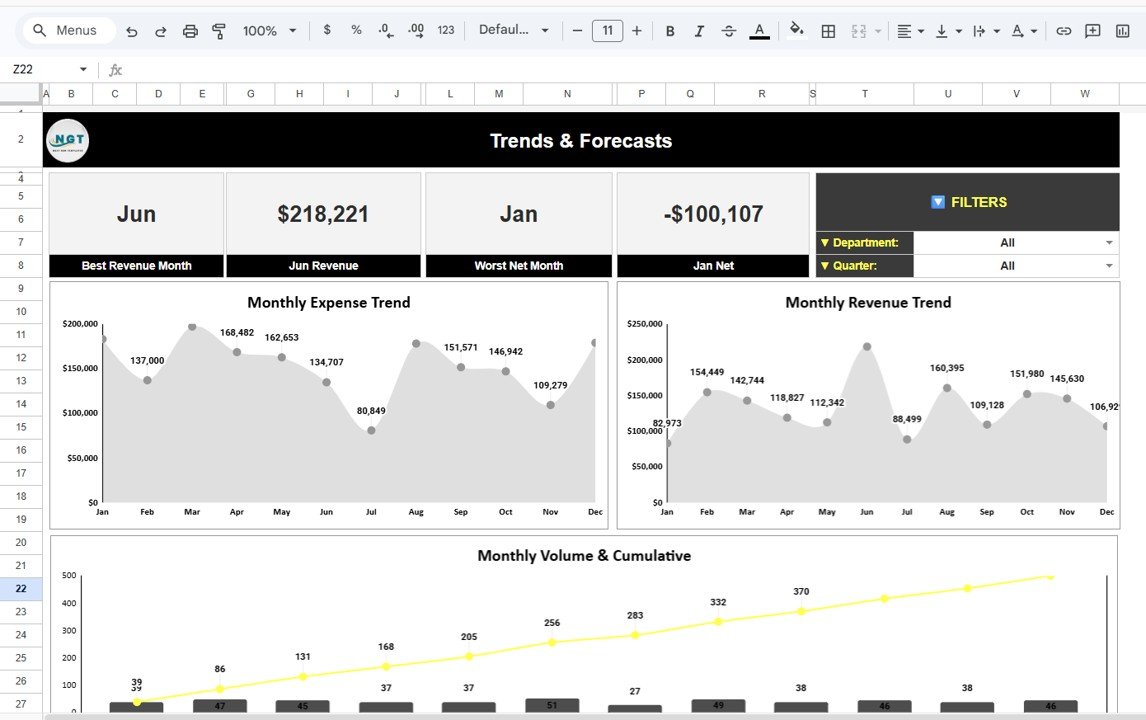1146x720 pixels.
Task: Open the text color picker
Action: click(759, 31)
